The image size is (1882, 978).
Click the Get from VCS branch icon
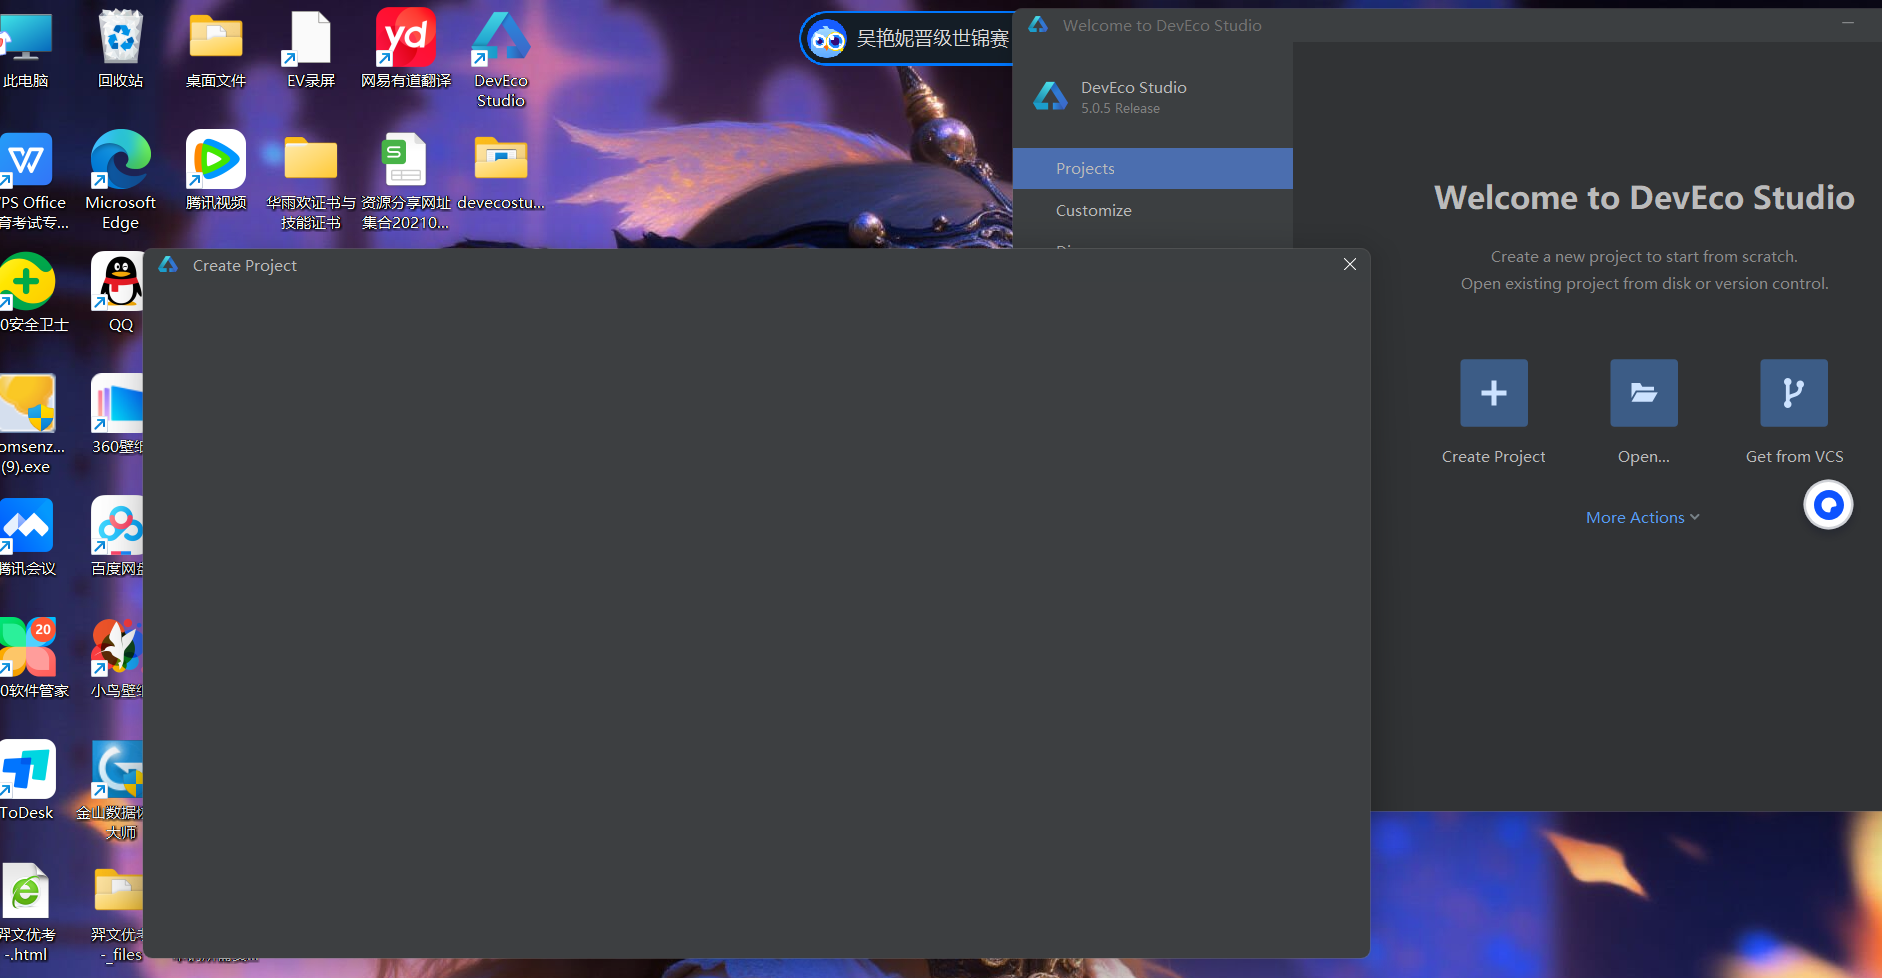(1793, 393)
